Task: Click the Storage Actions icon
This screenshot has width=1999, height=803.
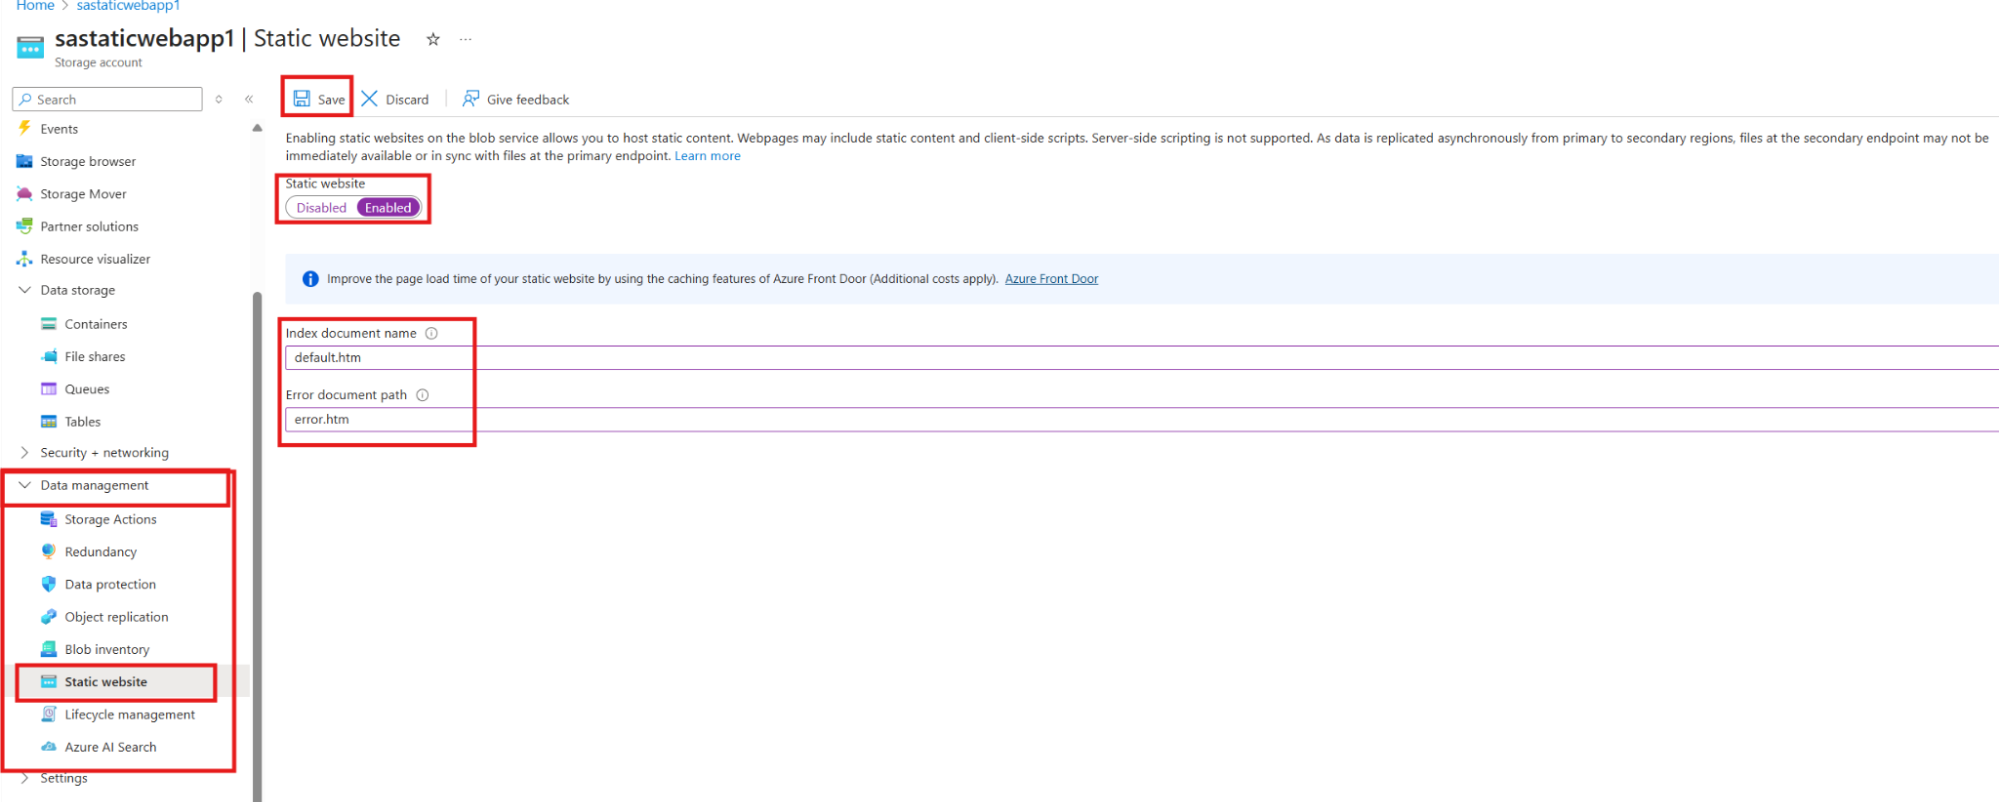Action: point(49,519)
